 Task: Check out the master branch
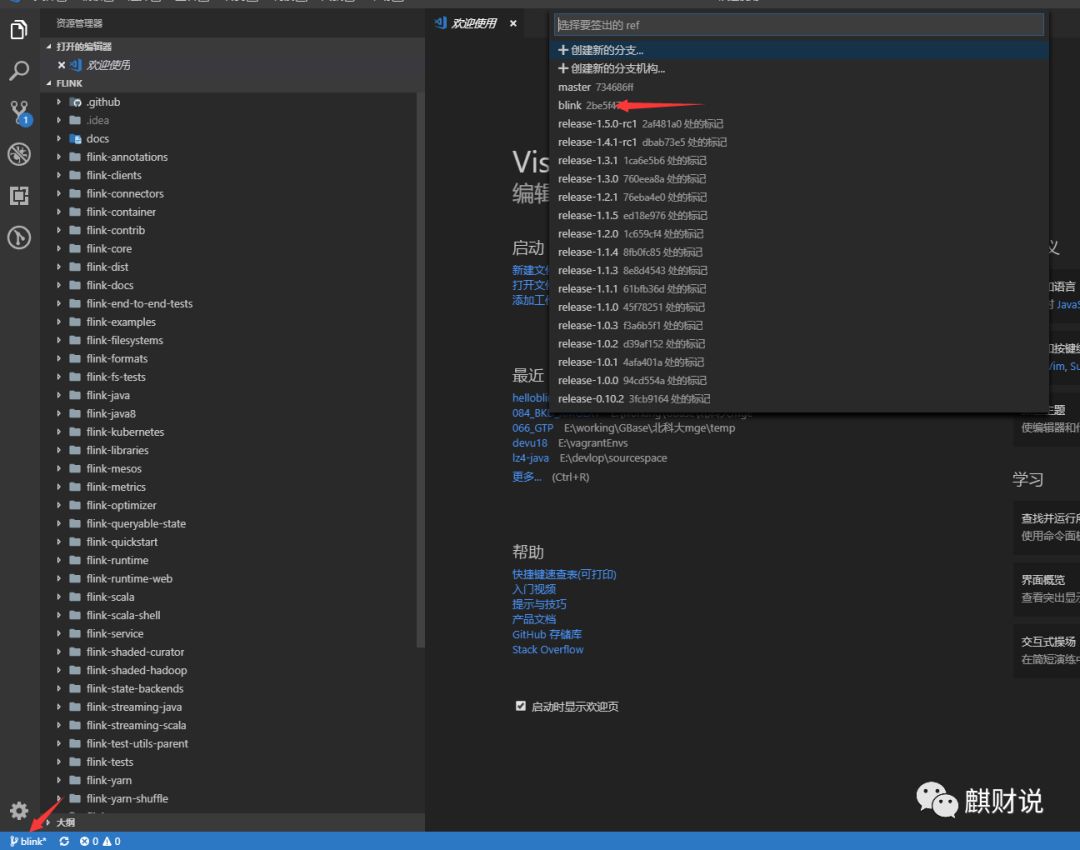799,87
